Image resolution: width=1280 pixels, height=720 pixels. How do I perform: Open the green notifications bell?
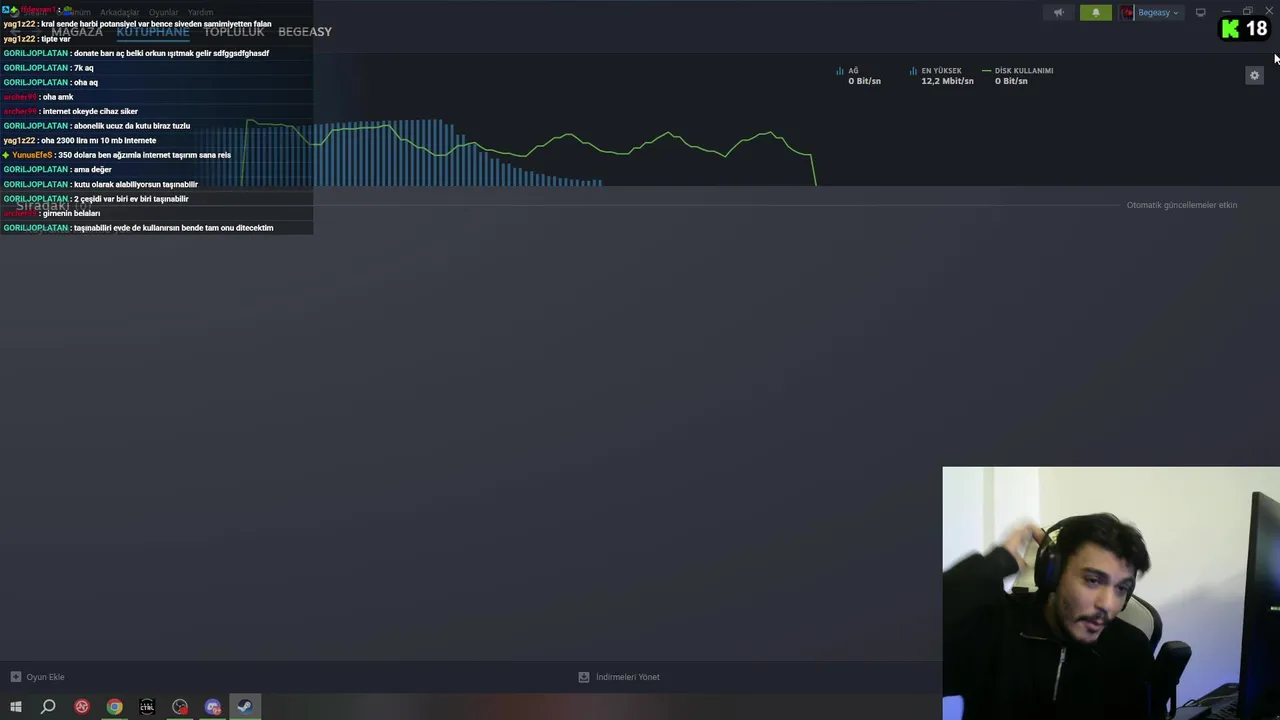click(x=1095, y=13)
